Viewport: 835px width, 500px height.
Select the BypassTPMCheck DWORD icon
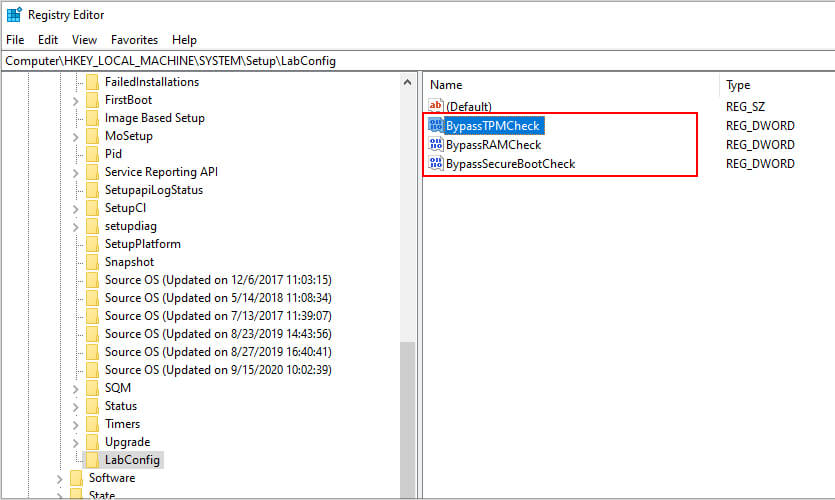(436, 125)
